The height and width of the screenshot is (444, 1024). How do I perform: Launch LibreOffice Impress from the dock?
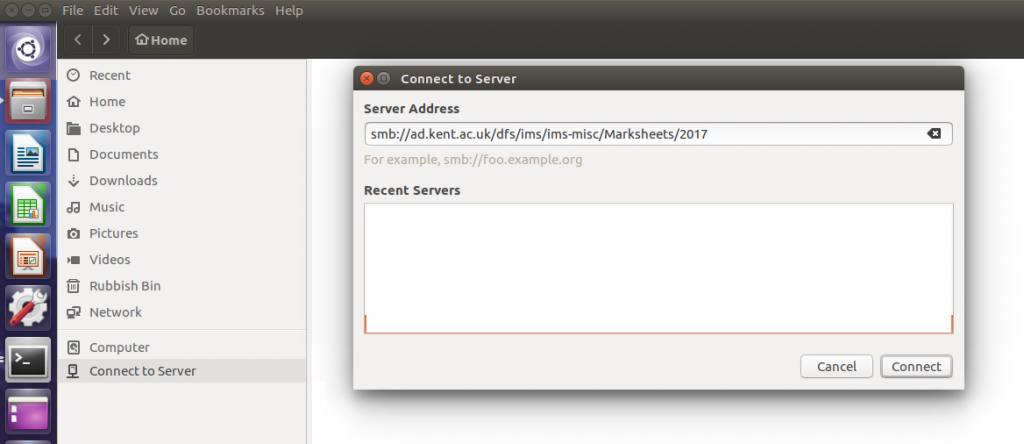click(x=28, y=257)
